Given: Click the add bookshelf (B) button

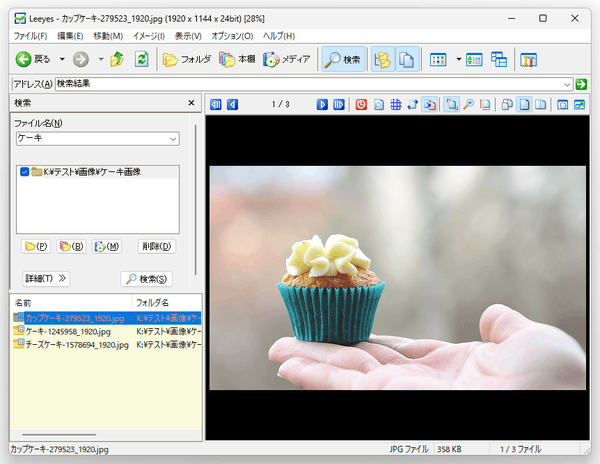Looking at the screenshot, I should [71, 246].
